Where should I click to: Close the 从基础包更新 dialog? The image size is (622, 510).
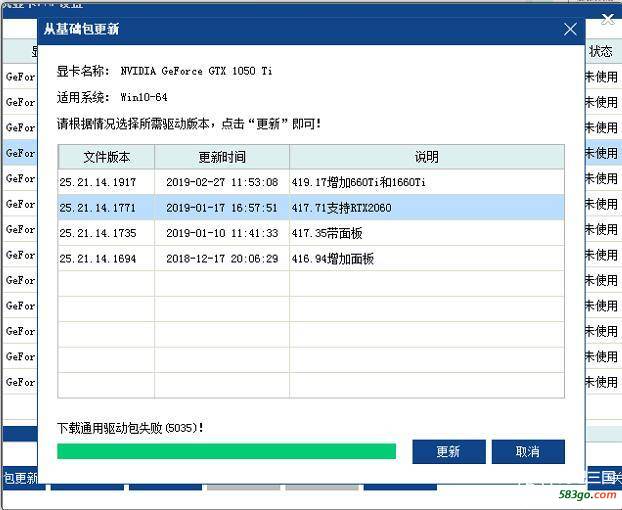(x=570, y=29)
